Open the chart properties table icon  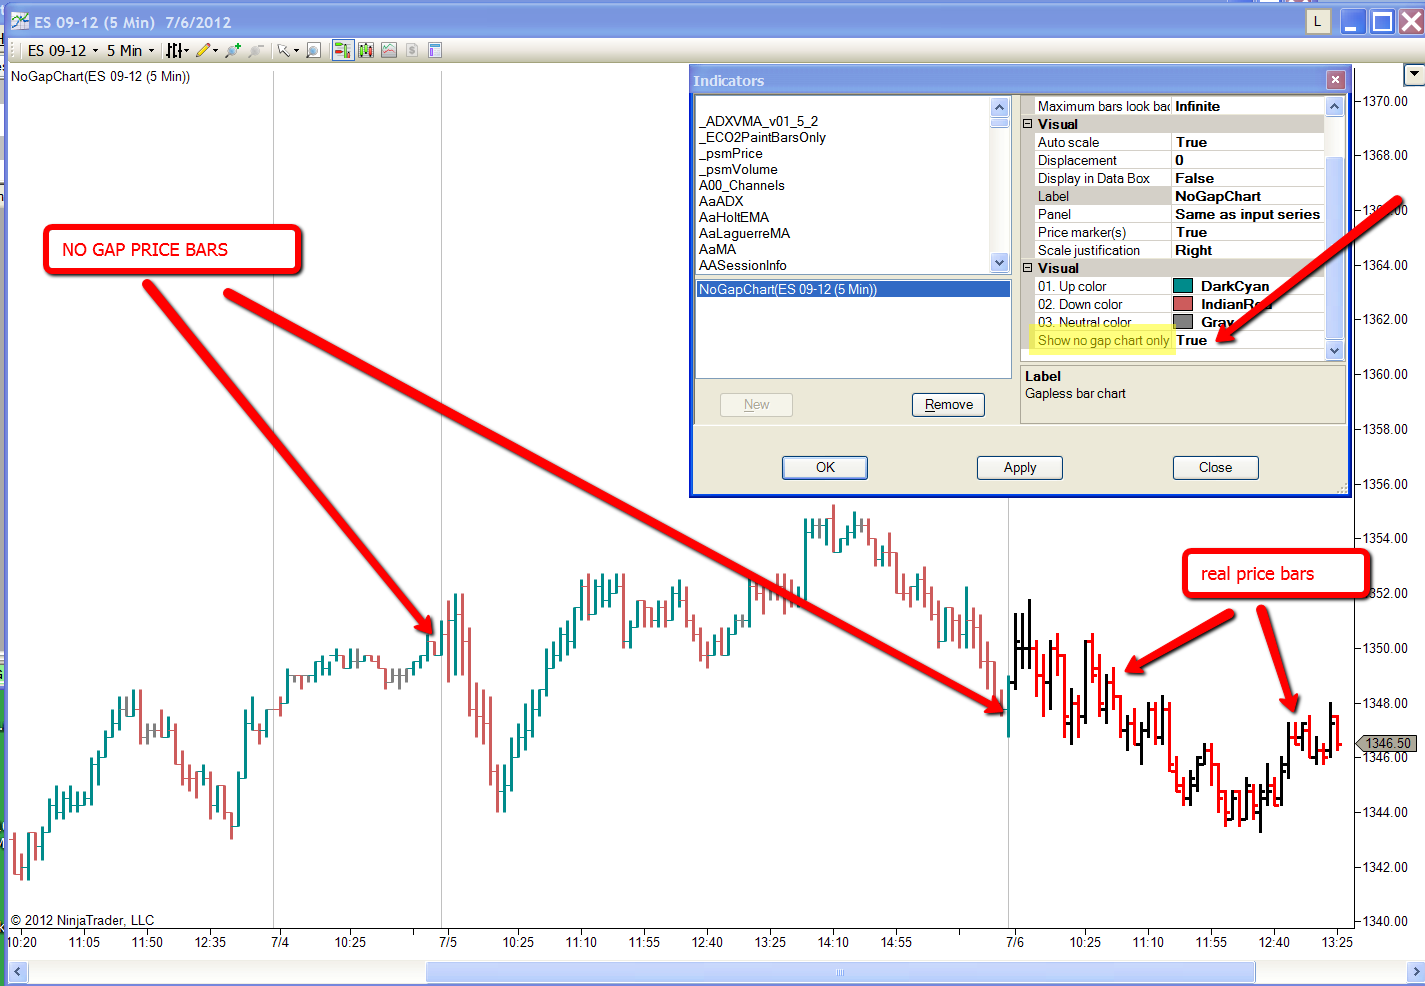435,50
